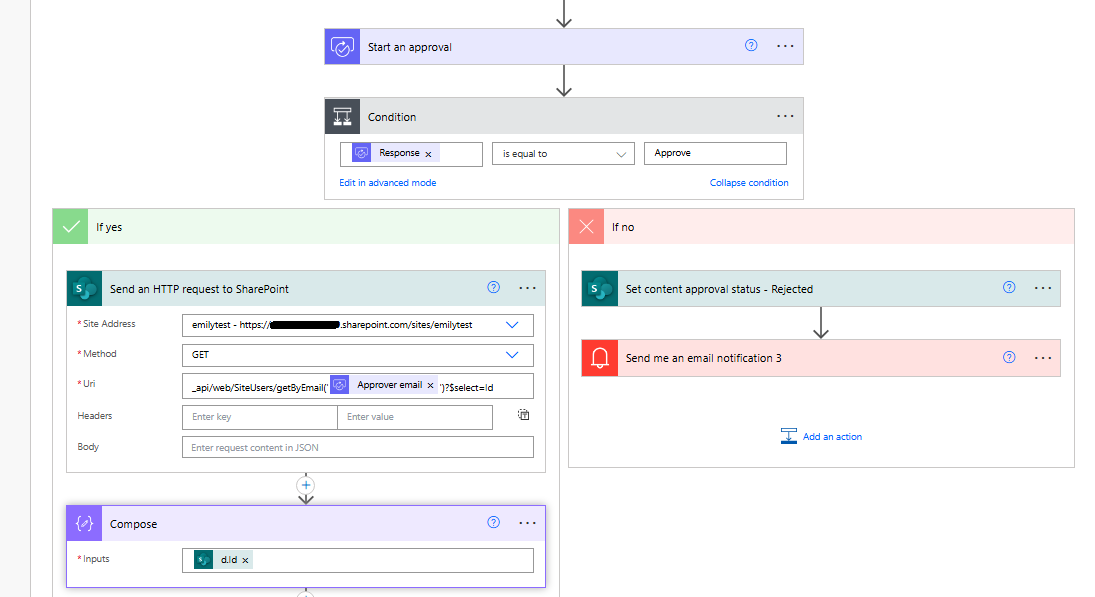Open the 'is equal to' operator dropdown
Image resolution: width=1095 pixels, height=597 pixels.
pyautogui.click(x=563, y=154)
